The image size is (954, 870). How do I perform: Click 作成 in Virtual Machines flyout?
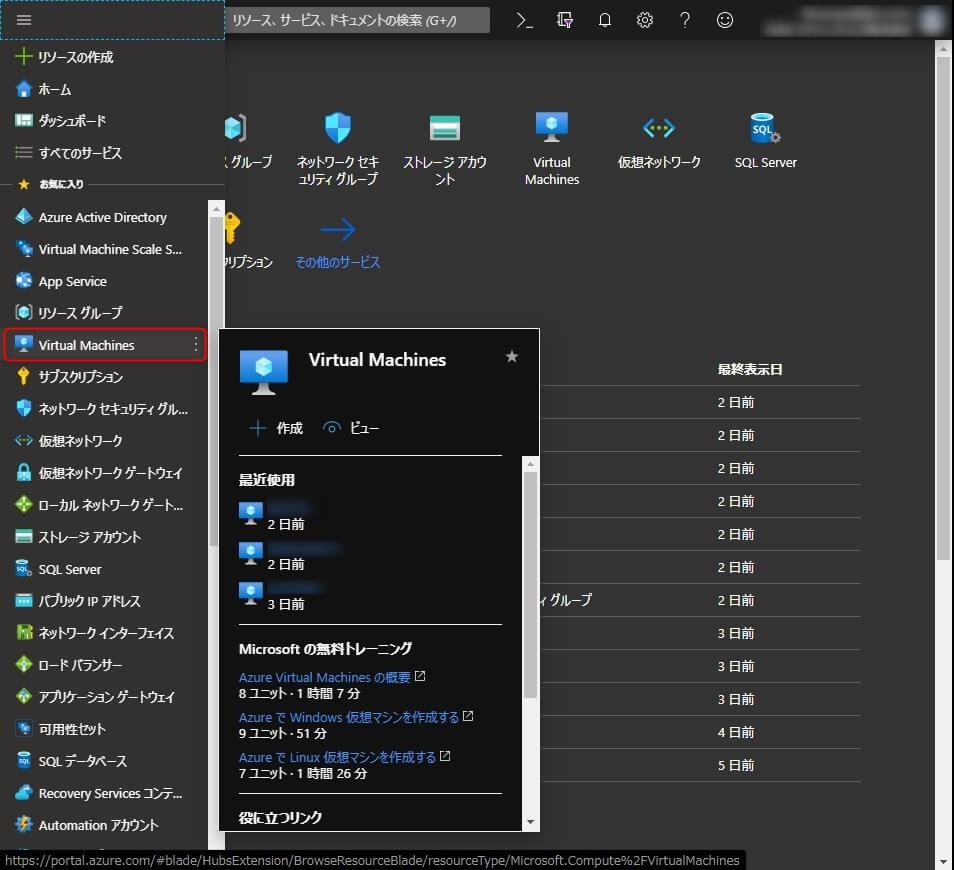277,428
